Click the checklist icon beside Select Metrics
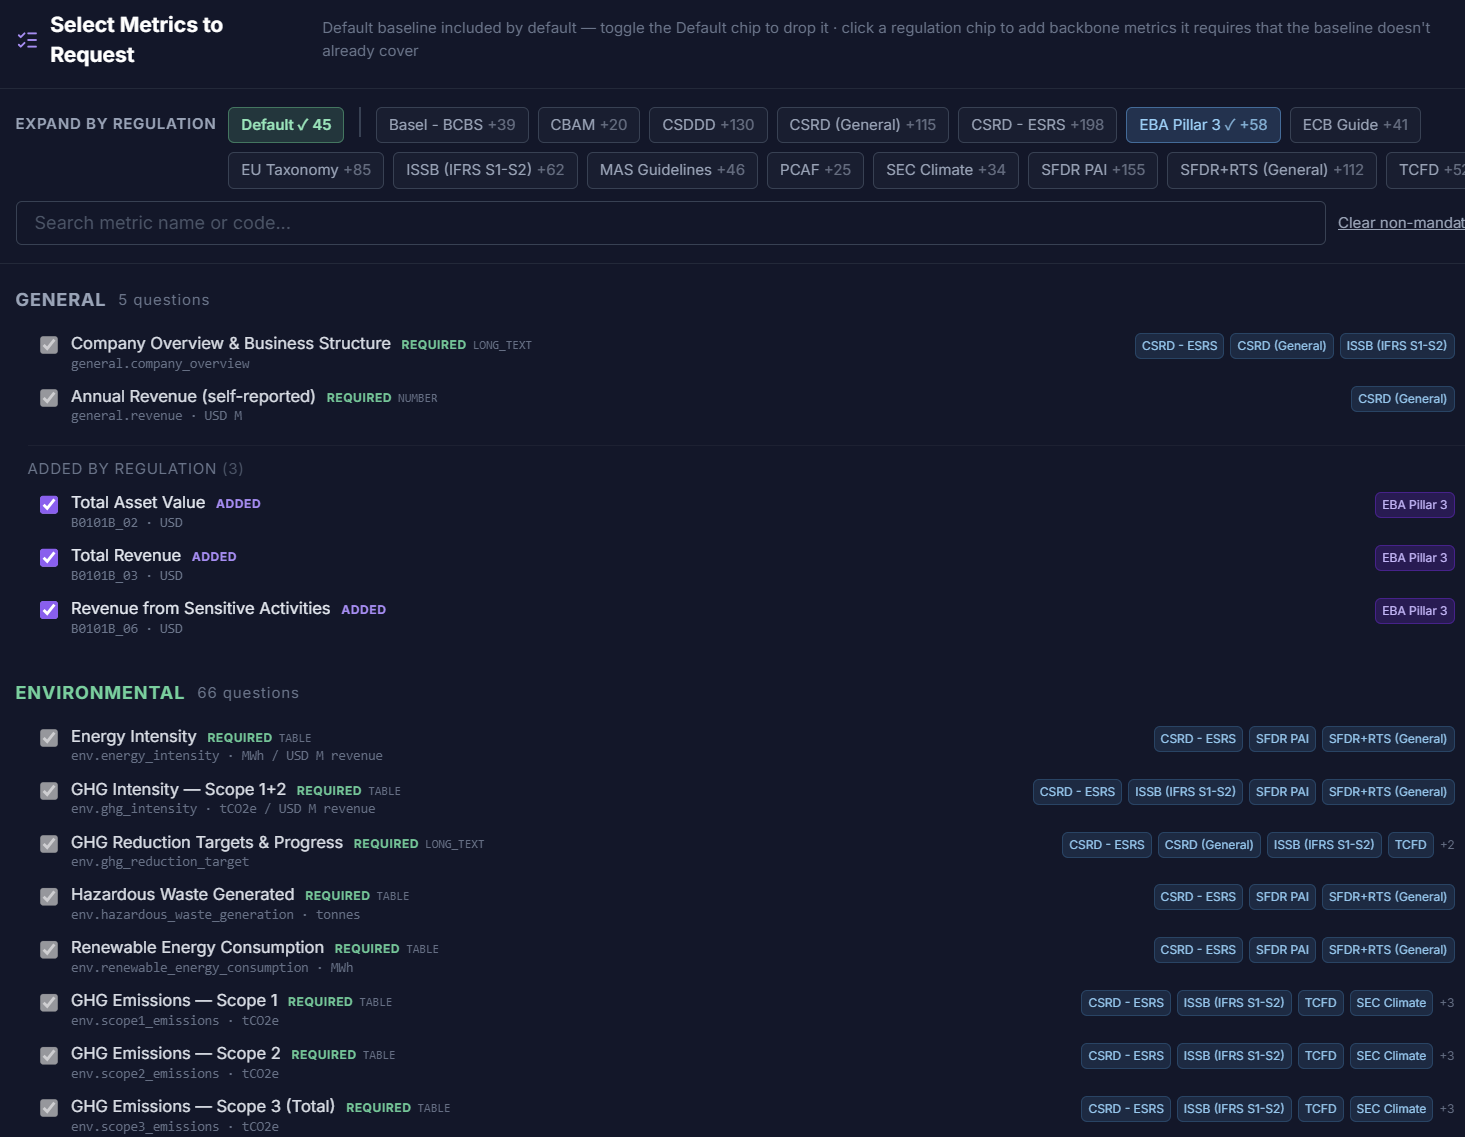The height and width of the screenshot is (1137, 1465). 27,40
